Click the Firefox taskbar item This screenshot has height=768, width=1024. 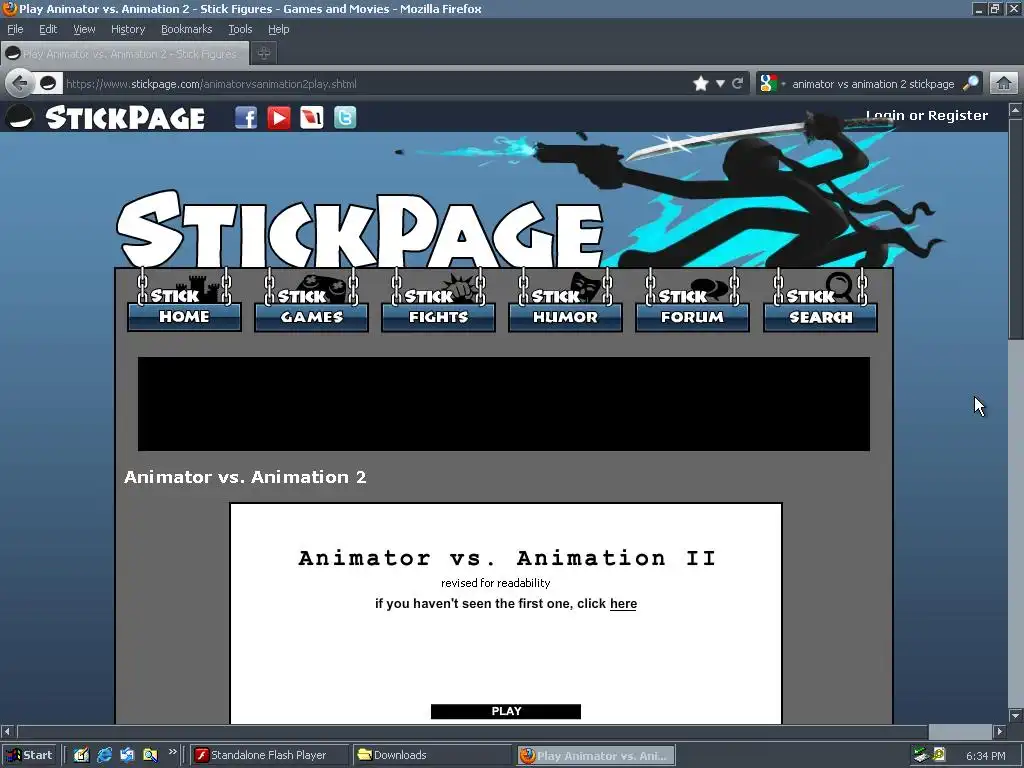point(595,755)
